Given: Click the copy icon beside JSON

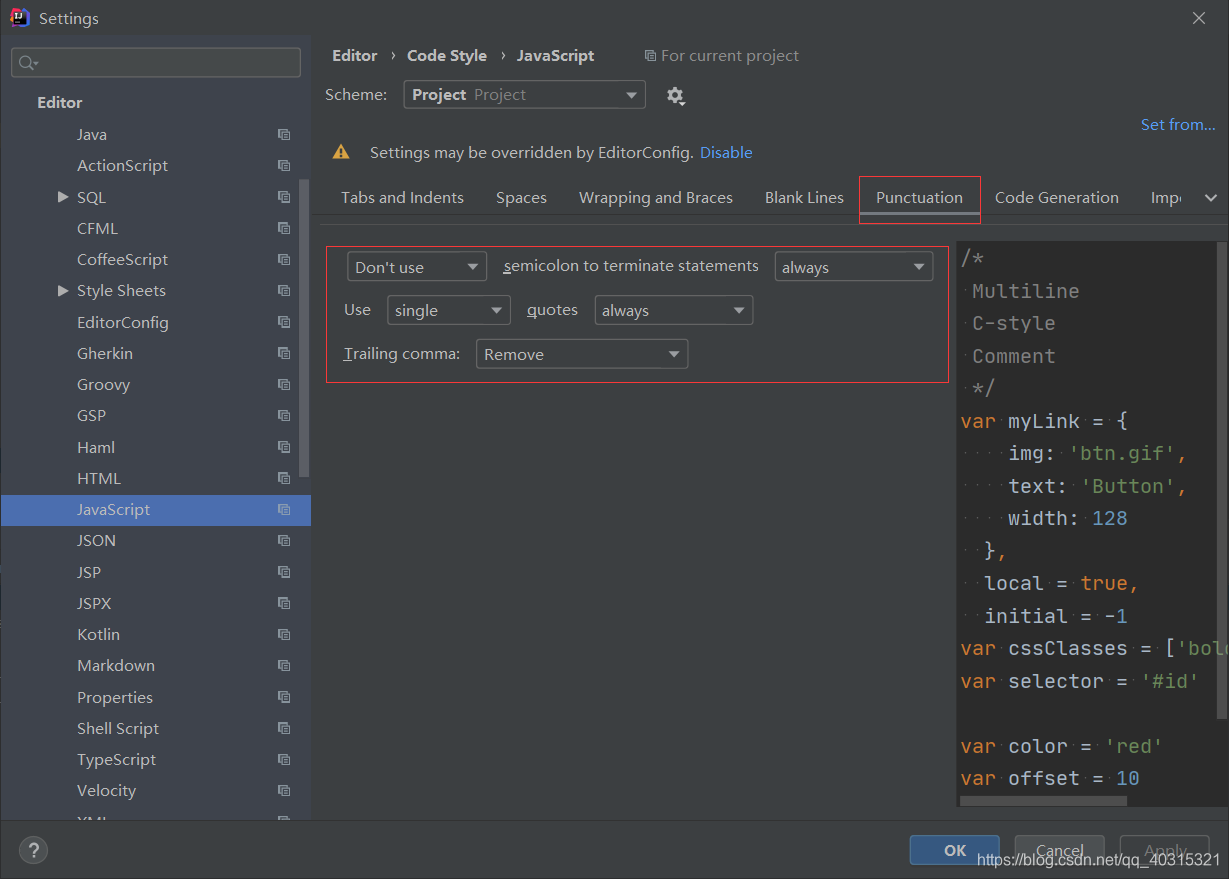Looking at the screenshot, I should 284,540.
